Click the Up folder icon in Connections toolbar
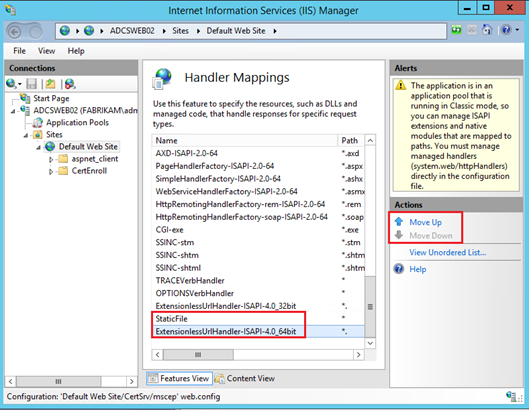This screenshot has width=529, height=410. pos(50,84)
